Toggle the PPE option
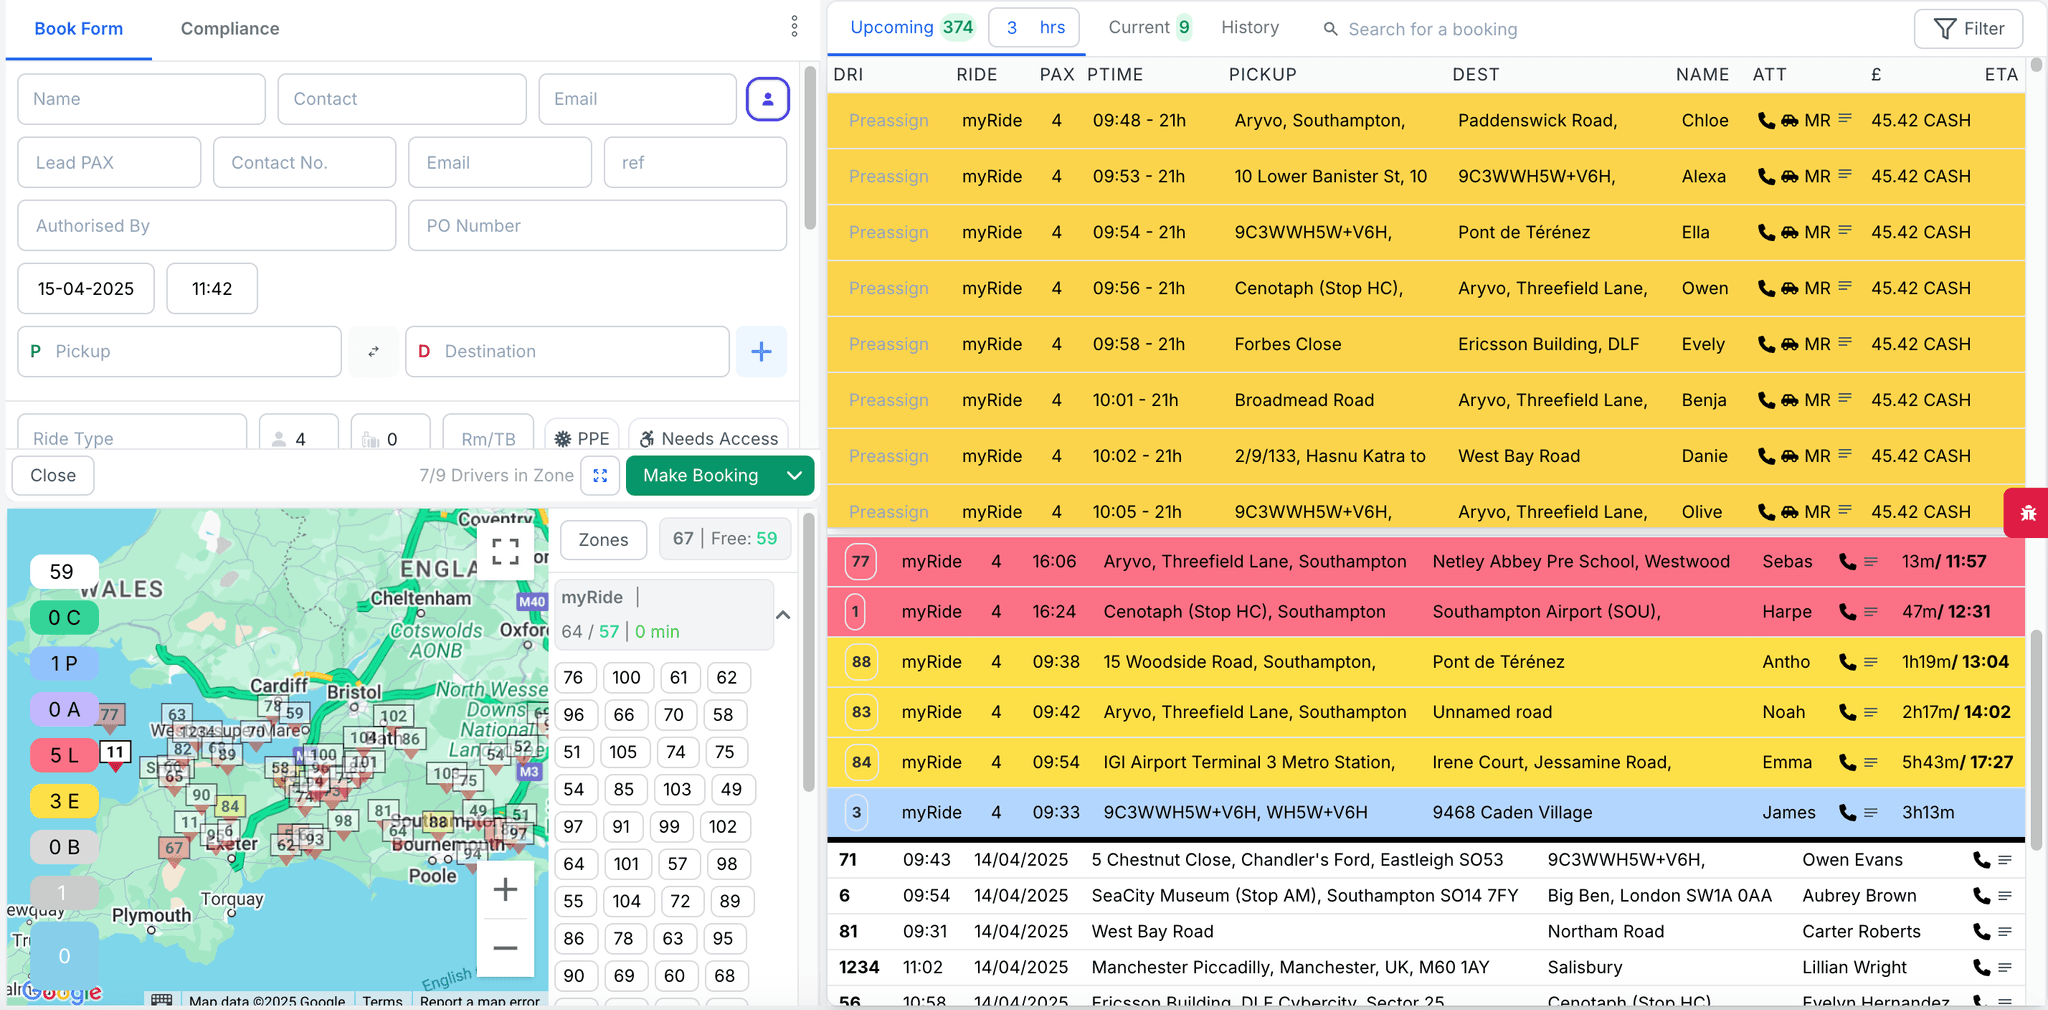 [x=582, y=438]
